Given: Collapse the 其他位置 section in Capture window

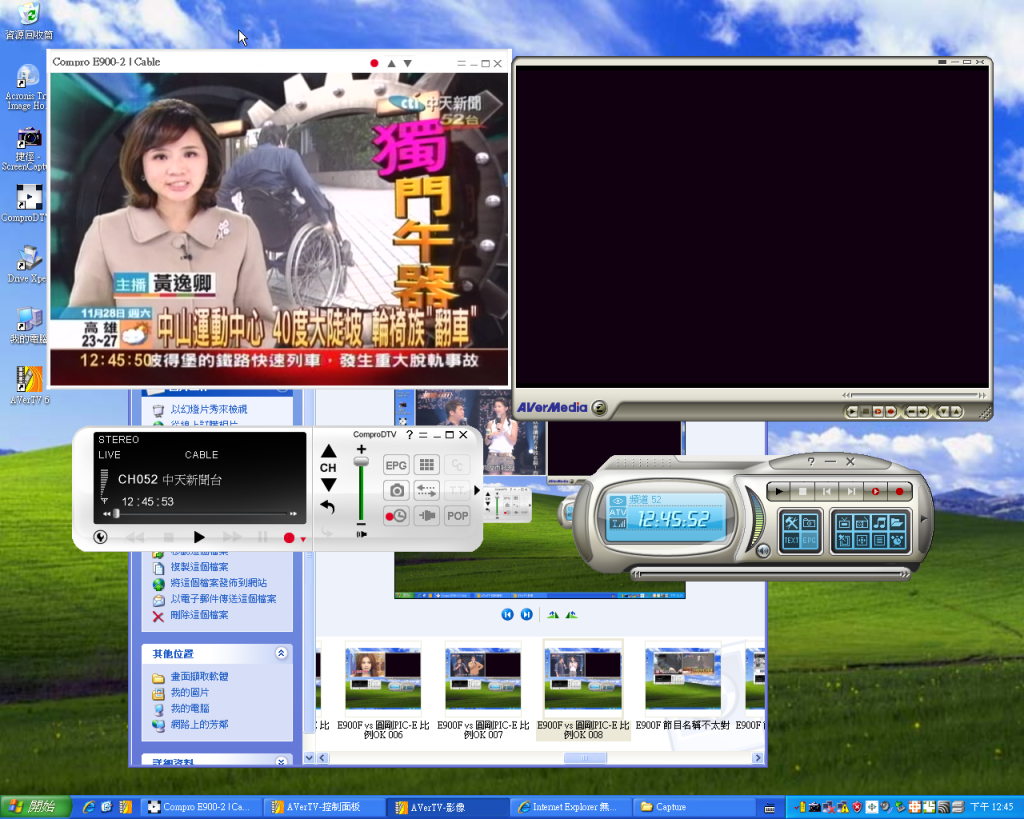Looking at the screenshot, I should tap(281, 653).
